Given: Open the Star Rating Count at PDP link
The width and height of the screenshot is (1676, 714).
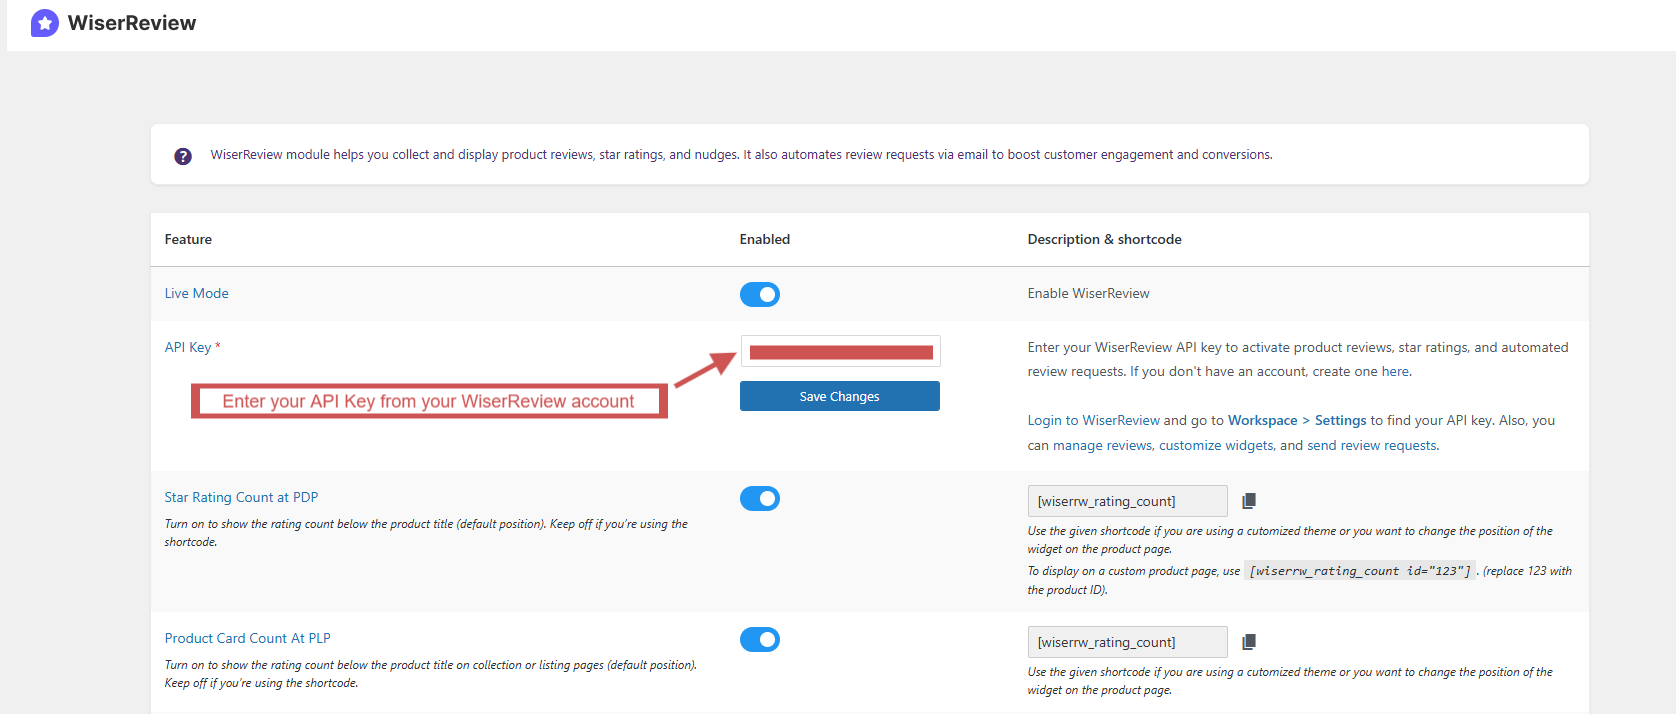Looking at the screenshot, I should coord(241,497).
